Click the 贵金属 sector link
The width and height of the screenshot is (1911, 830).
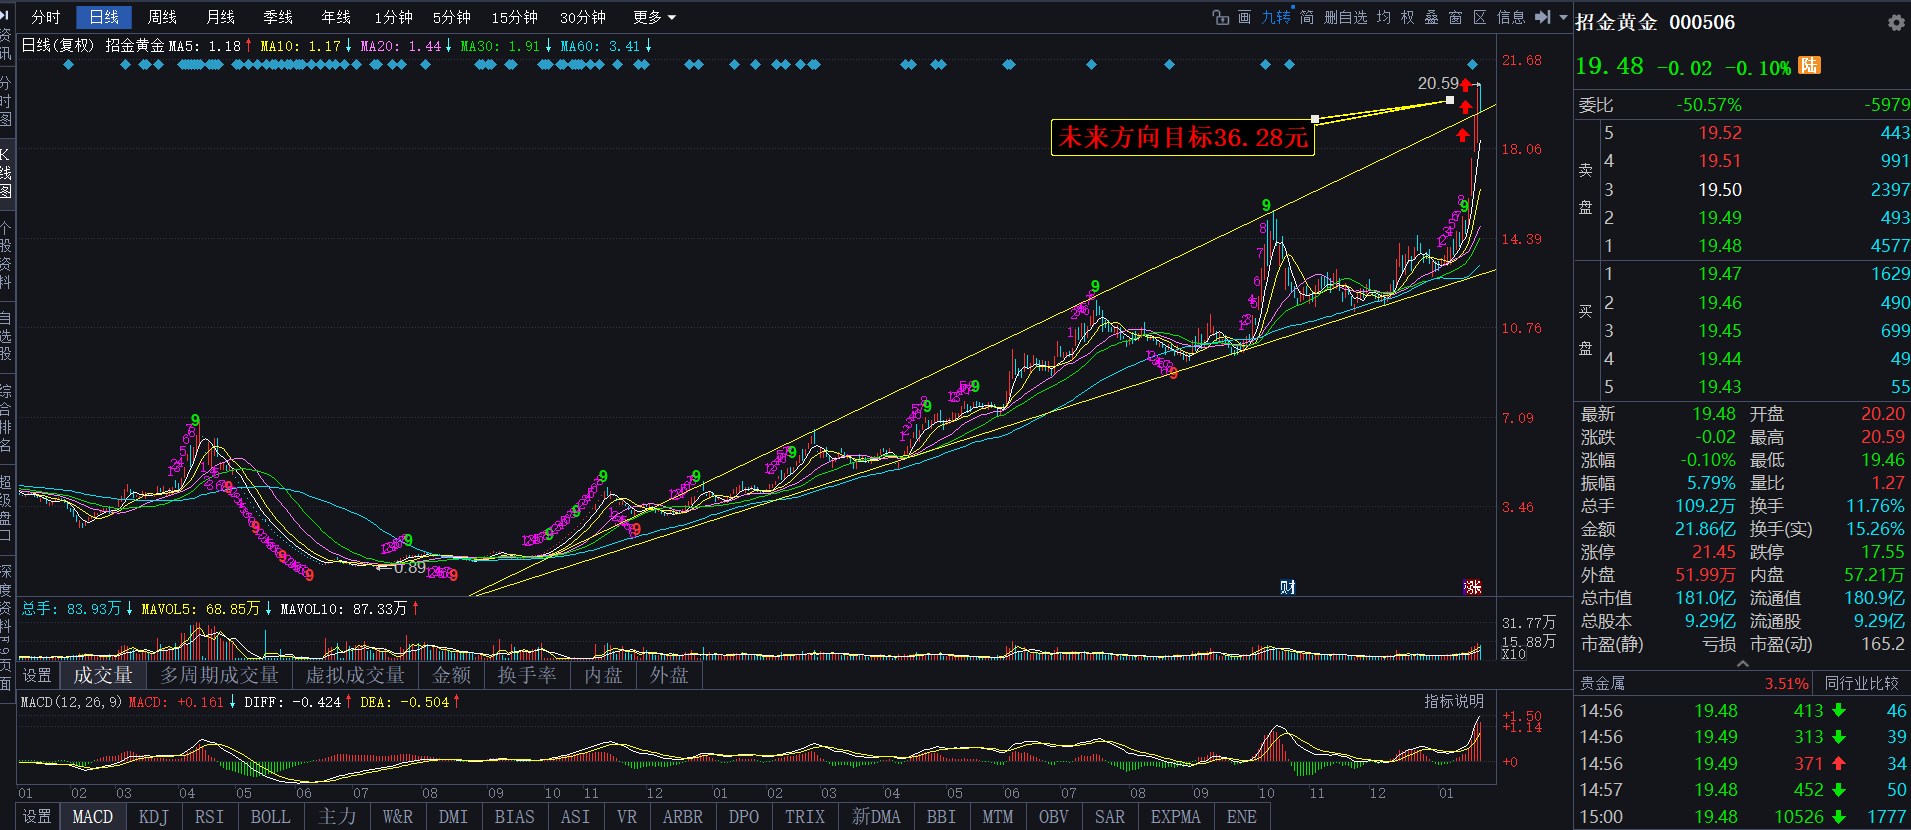tap(1602, 684)
